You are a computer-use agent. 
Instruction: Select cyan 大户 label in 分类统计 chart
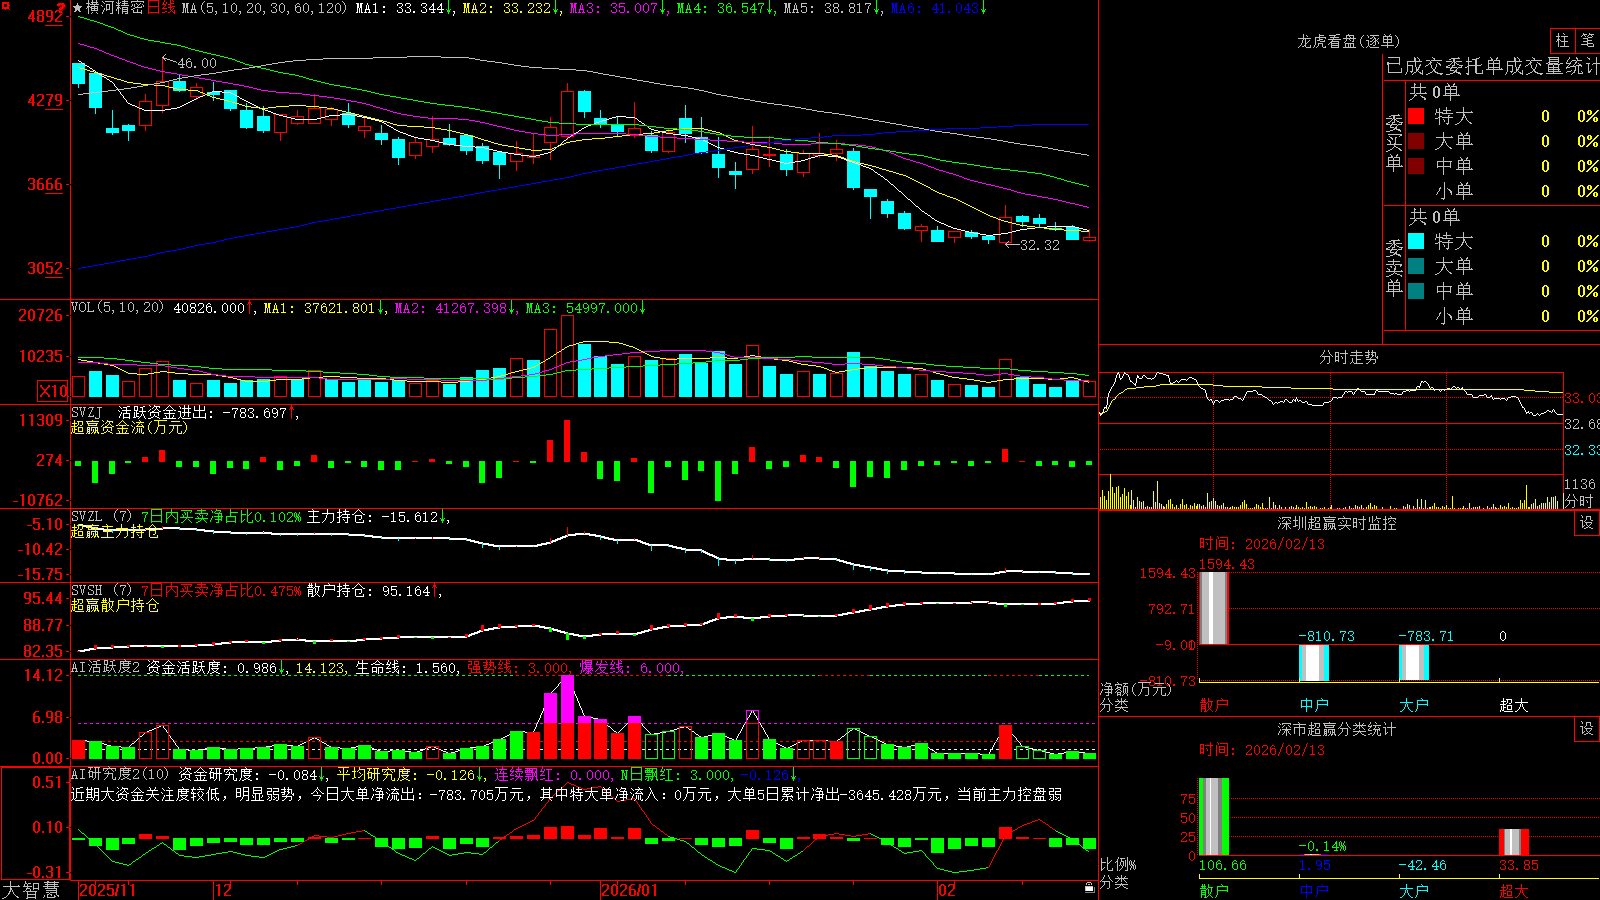point(1414,891)
